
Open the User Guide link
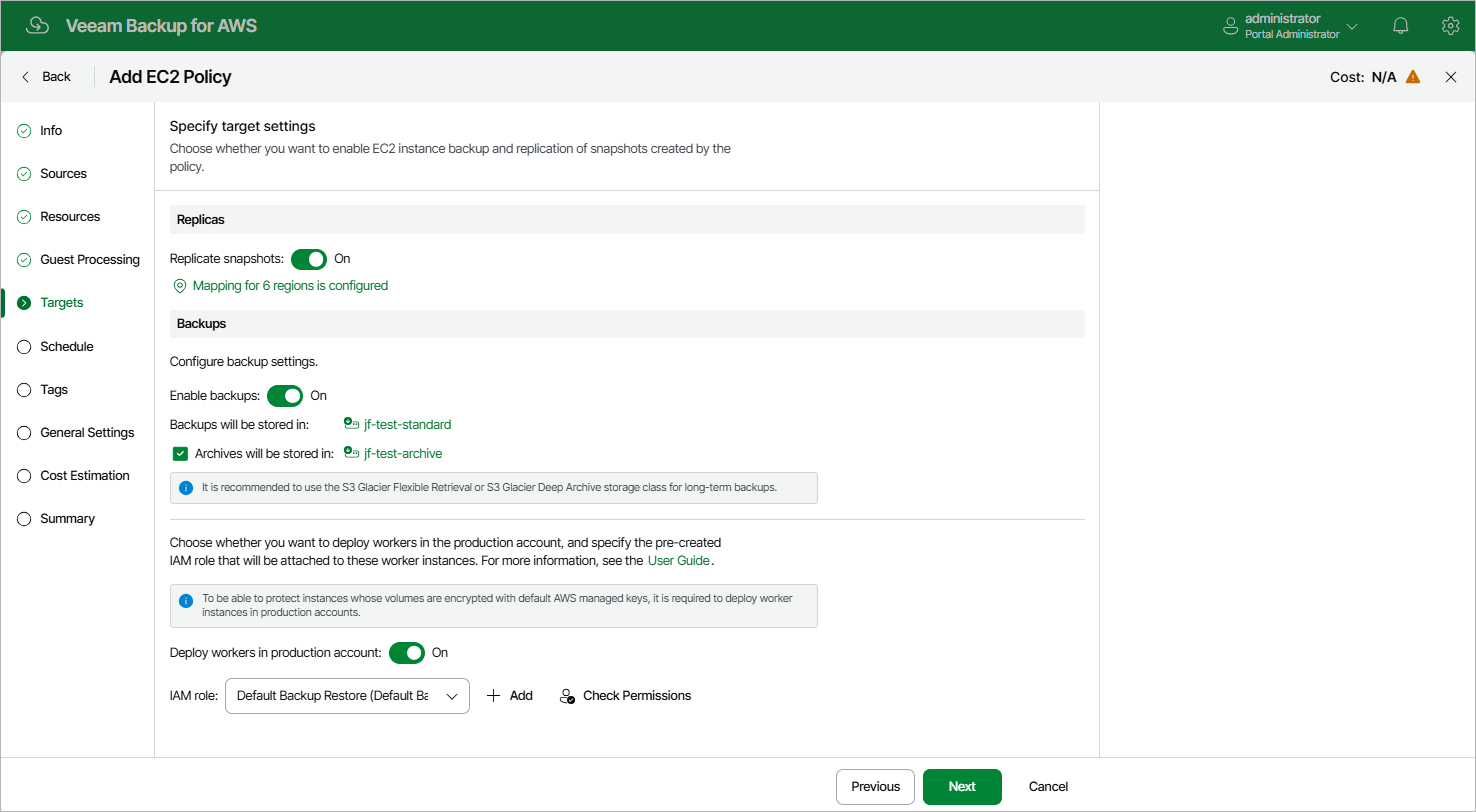(679, 561)
